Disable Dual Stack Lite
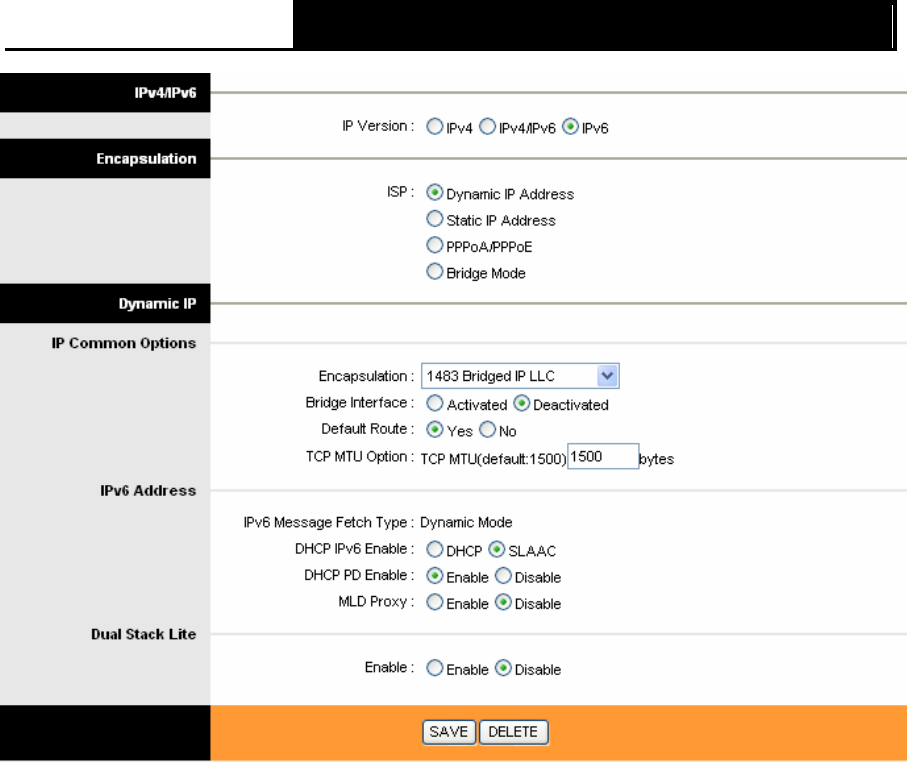Viewport: 907px width, 762px height. click(503, 668)
